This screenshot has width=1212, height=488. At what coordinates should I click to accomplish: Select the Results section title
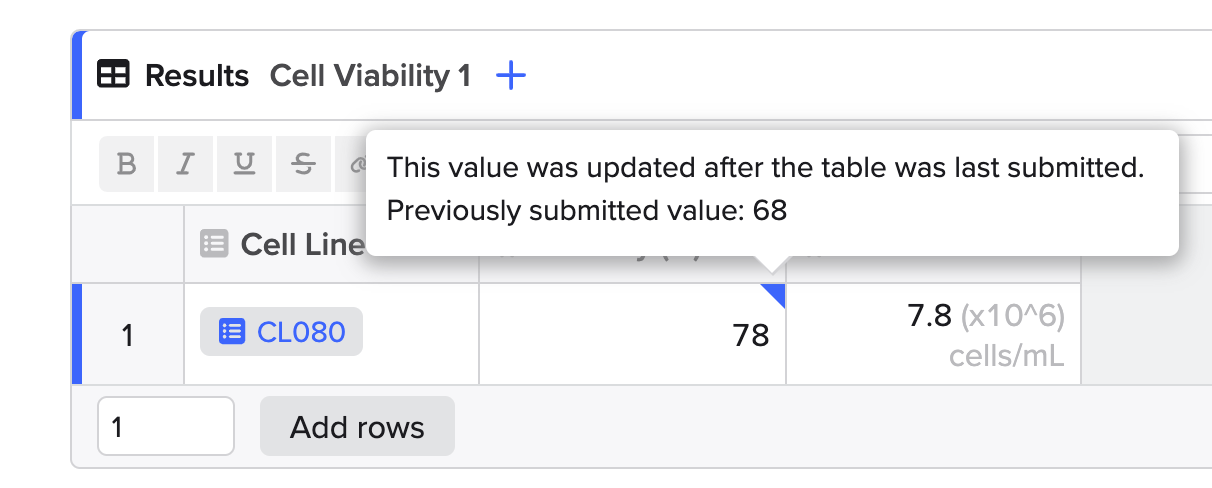[x=197, y=76]
